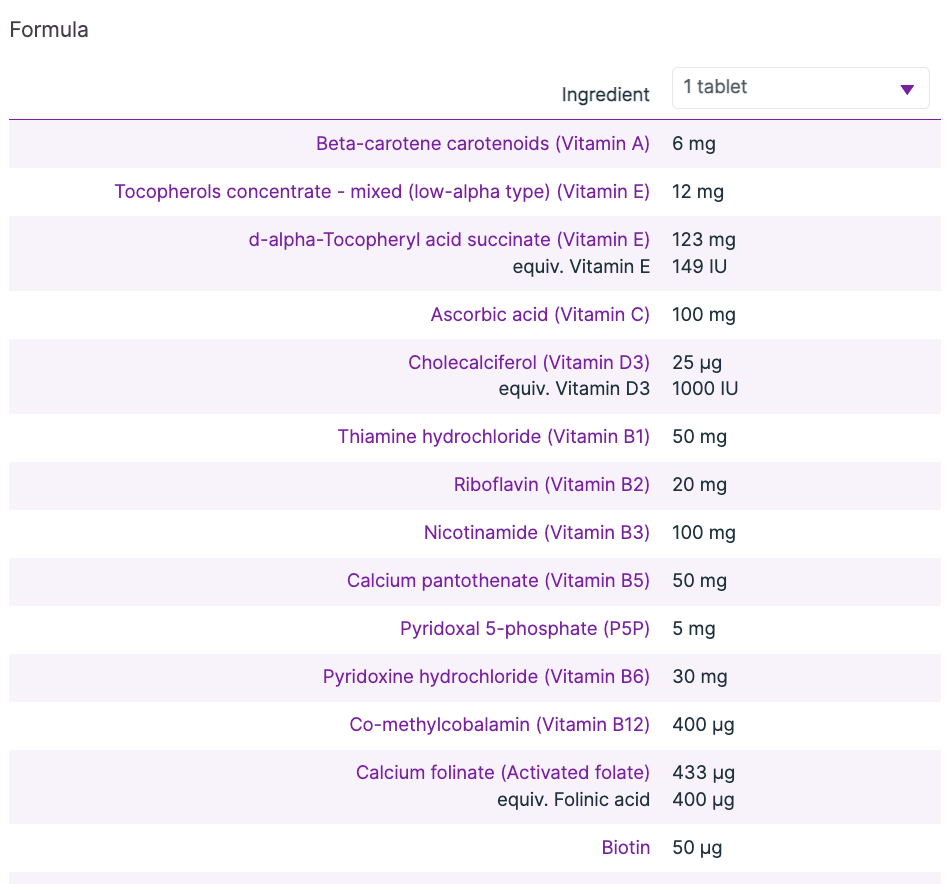Open Cholecalciferol (Vitamin D3) ingredient page
The width and height of the screenshot is (952, 884).
click(528, 363)
